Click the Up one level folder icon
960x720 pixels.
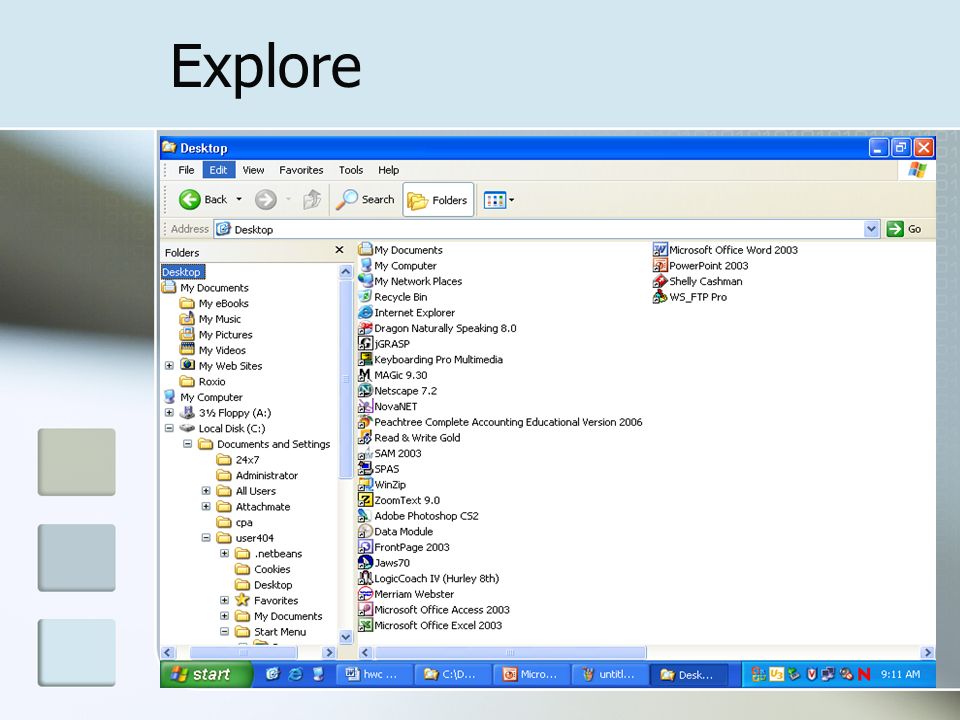(312, 199)
